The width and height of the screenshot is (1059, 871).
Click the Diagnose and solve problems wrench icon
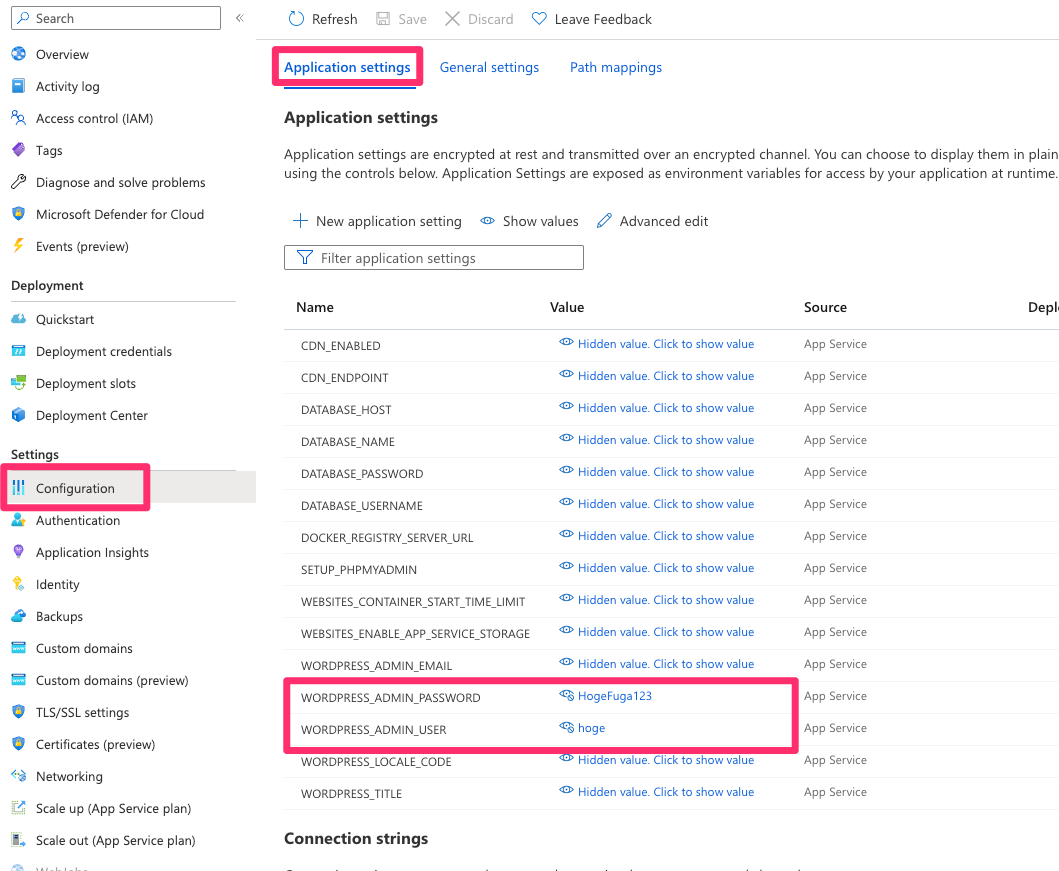18,182
